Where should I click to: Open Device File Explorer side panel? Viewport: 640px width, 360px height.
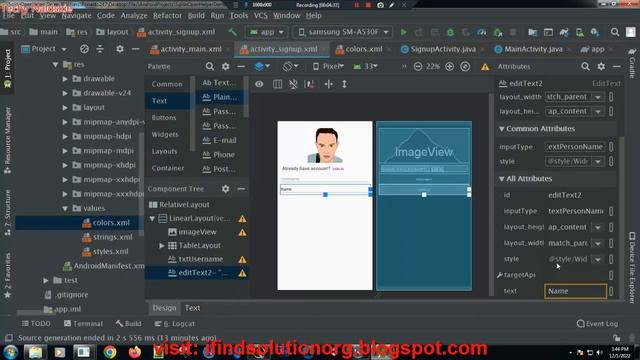(632, 267)
